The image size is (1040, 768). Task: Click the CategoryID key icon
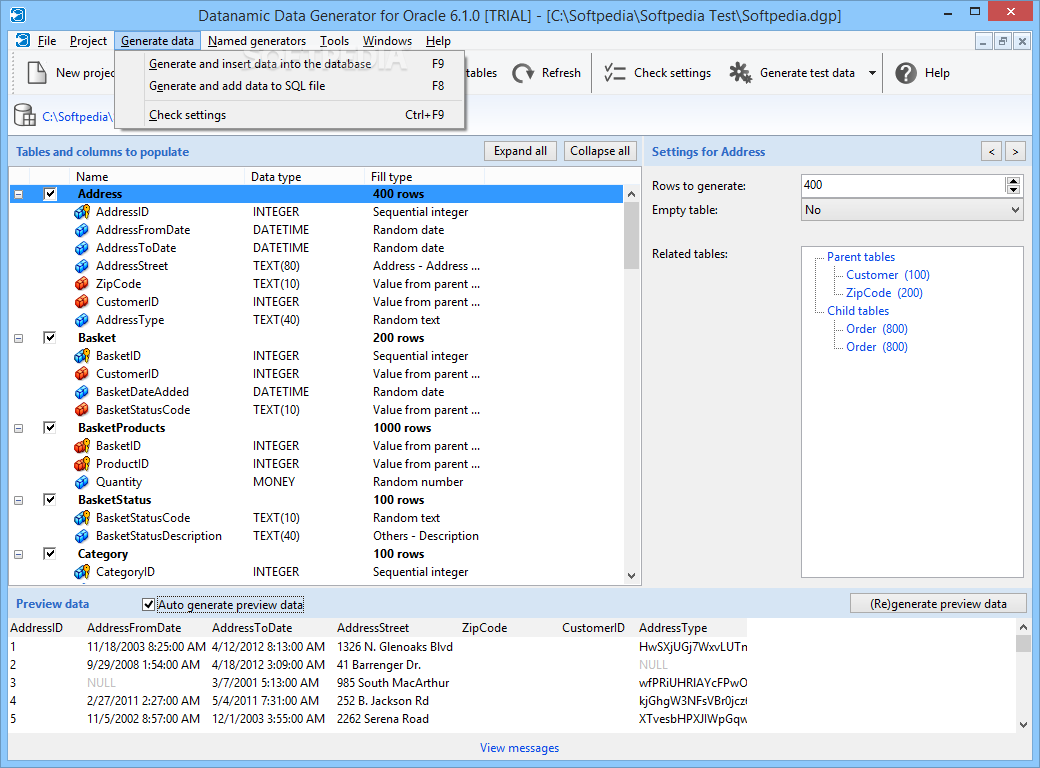click(x=82, y=572)
